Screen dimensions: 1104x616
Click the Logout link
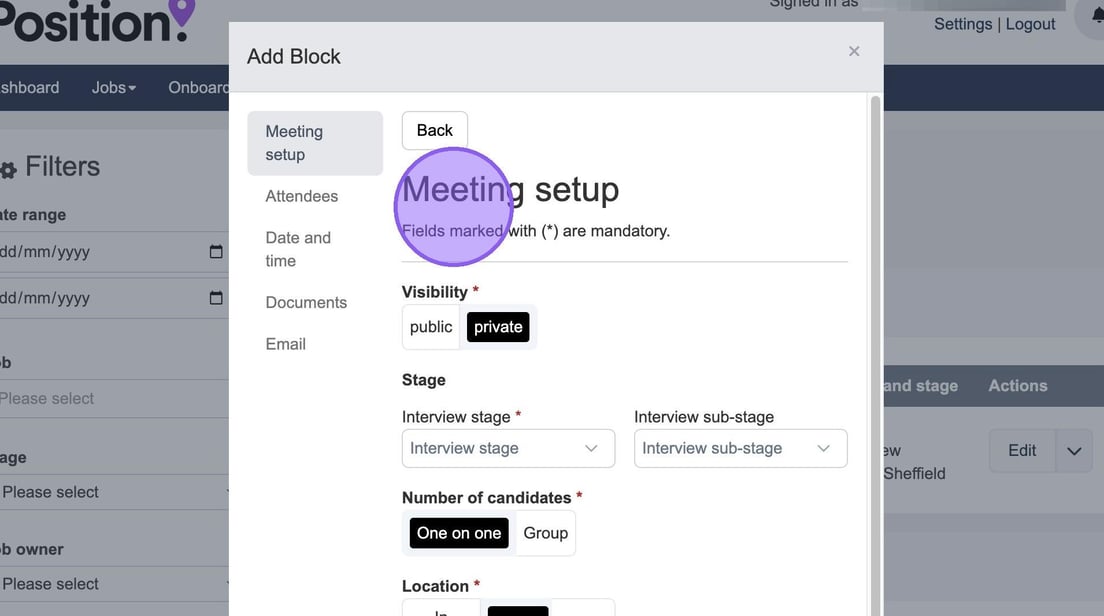pyautogui.click(x=1030, y=24)
